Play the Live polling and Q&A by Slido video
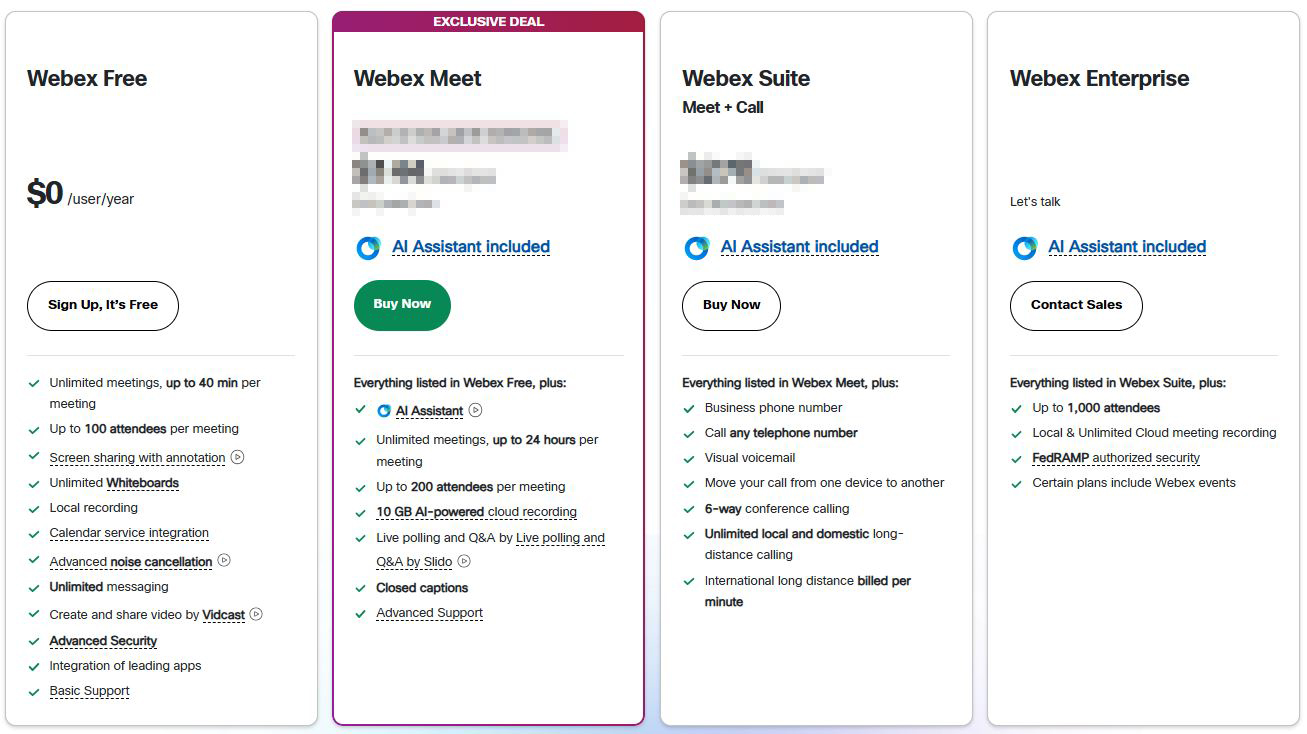This screenshot has width=1307, height=734. click(x=463, y=562)
